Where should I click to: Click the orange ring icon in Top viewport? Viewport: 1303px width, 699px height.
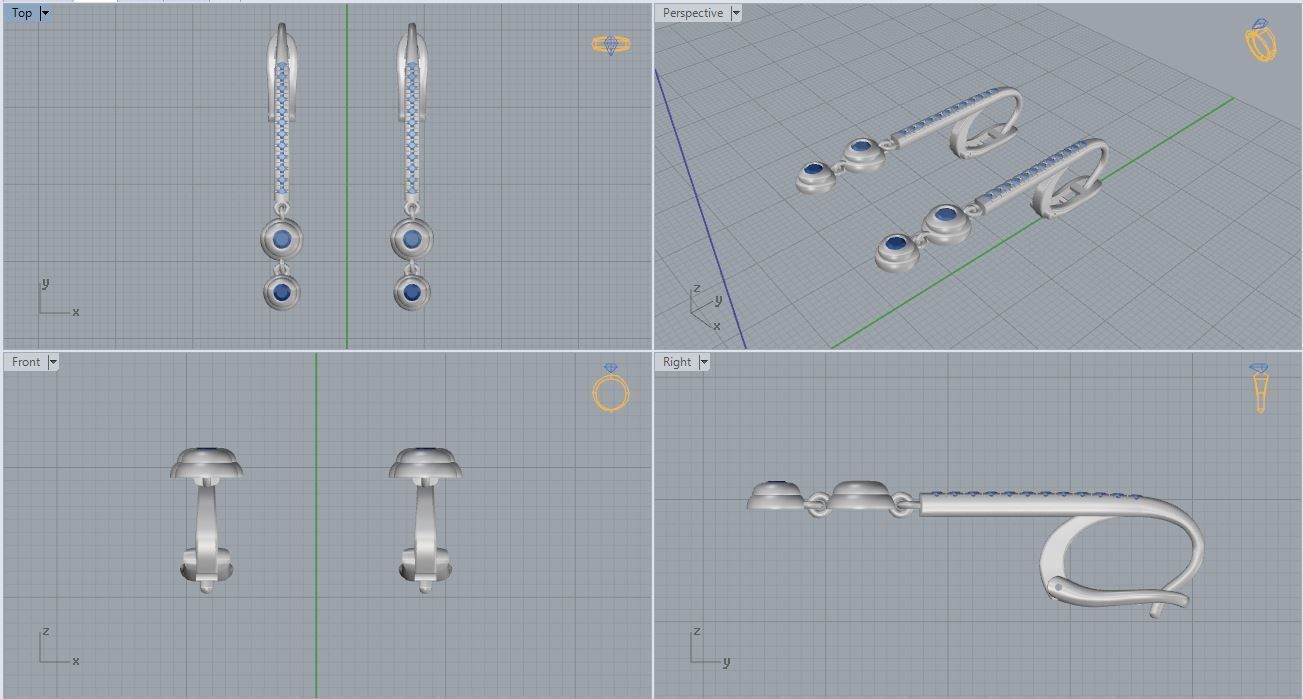pos(611,44)
